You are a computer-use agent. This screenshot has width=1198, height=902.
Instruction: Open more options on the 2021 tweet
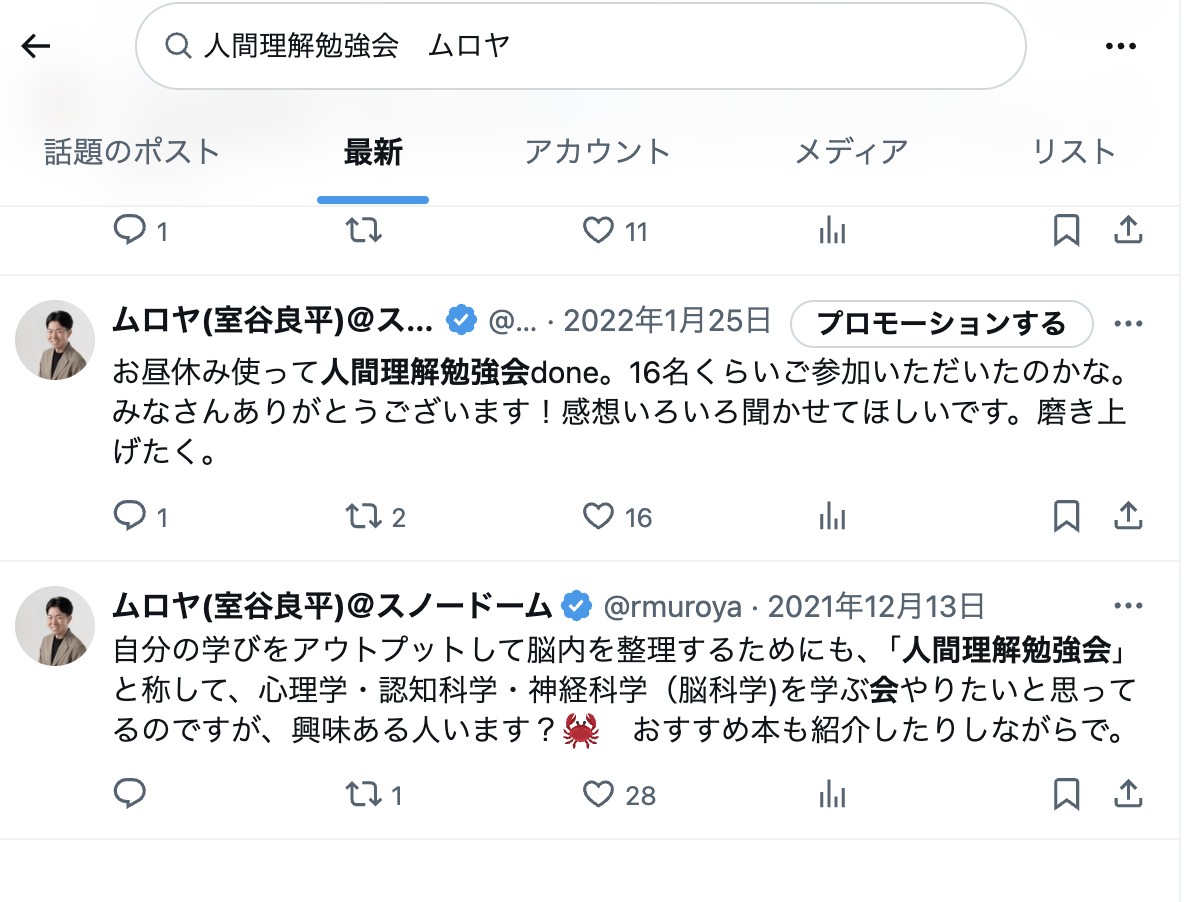pos(1128,604)
